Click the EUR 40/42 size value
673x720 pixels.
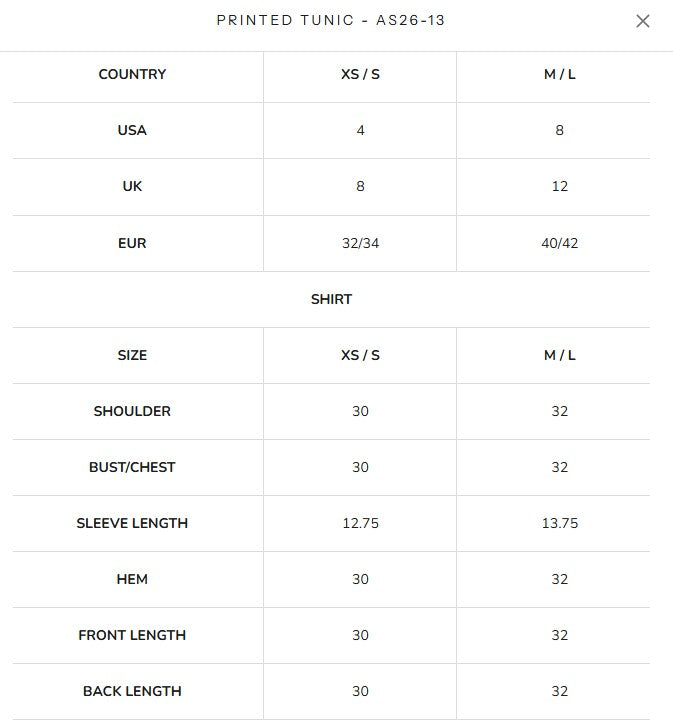pyautogui.click(x=560, y=243)
